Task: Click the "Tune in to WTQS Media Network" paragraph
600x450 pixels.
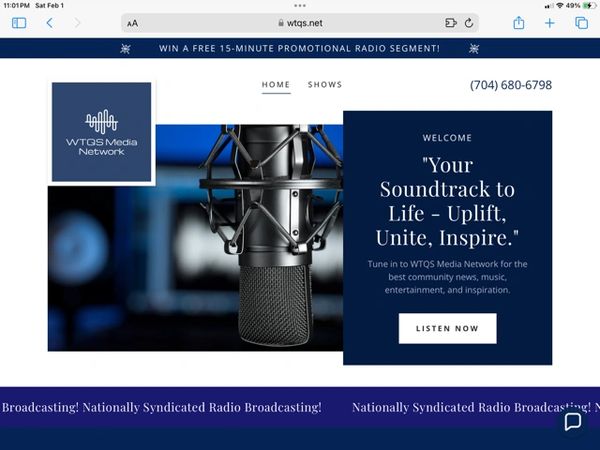Action: (447, 277)
